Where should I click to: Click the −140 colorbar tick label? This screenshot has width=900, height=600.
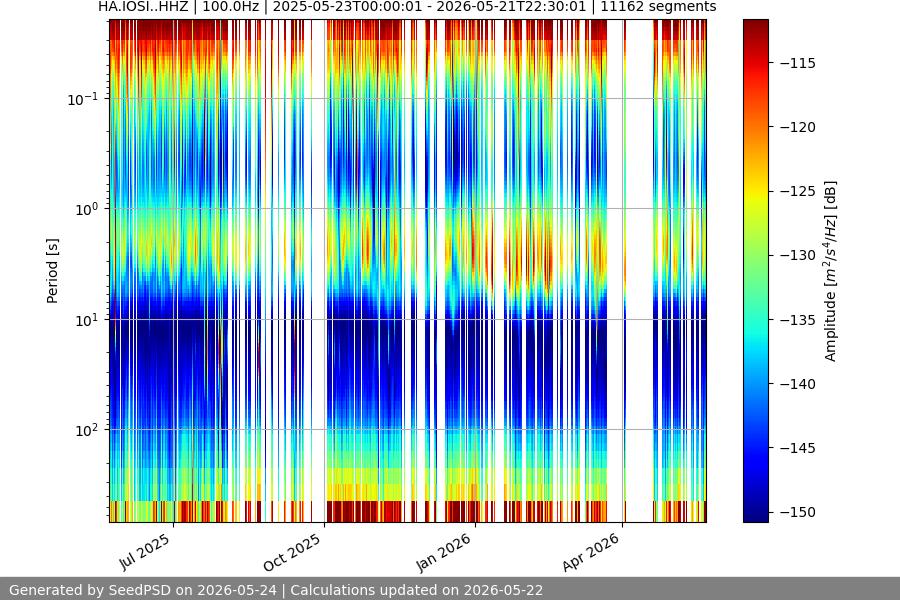tap(798, 384)
